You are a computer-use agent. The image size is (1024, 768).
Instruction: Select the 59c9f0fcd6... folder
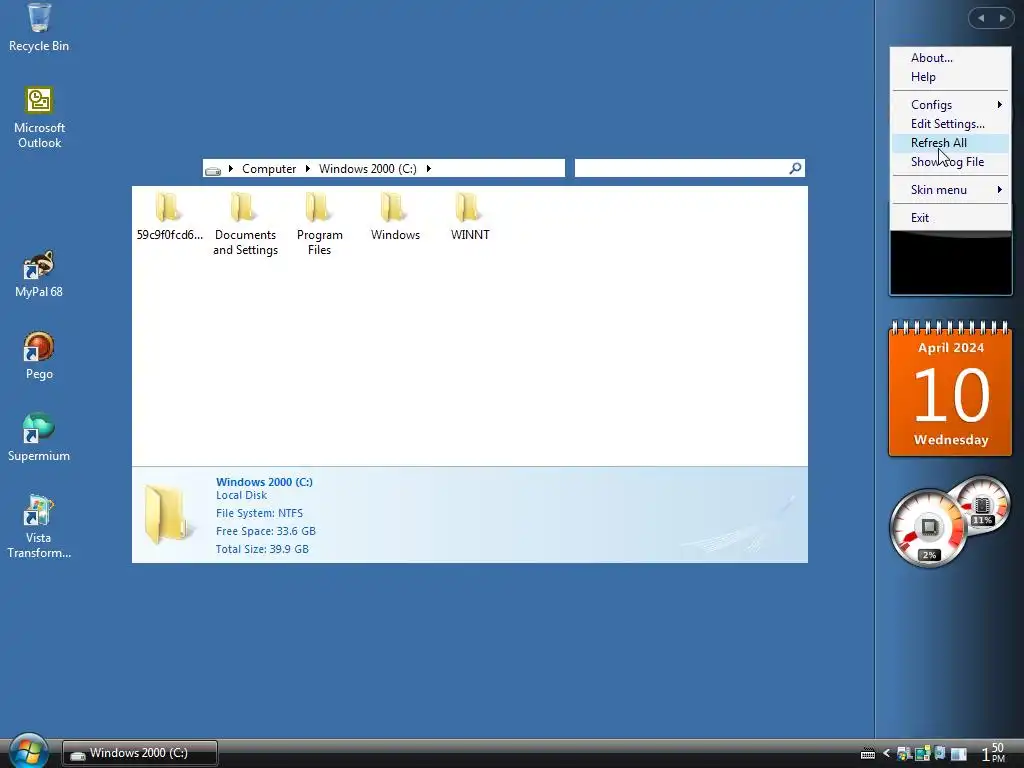point(169,217)
